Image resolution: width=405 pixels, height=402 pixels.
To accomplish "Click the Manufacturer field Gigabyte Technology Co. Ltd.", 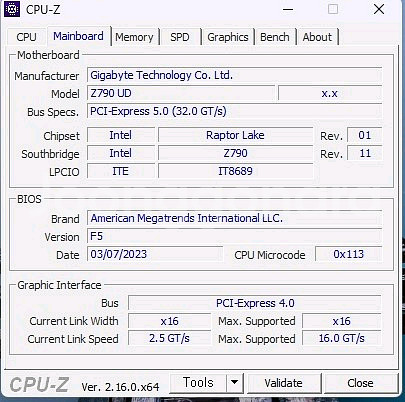I will 235,75.
